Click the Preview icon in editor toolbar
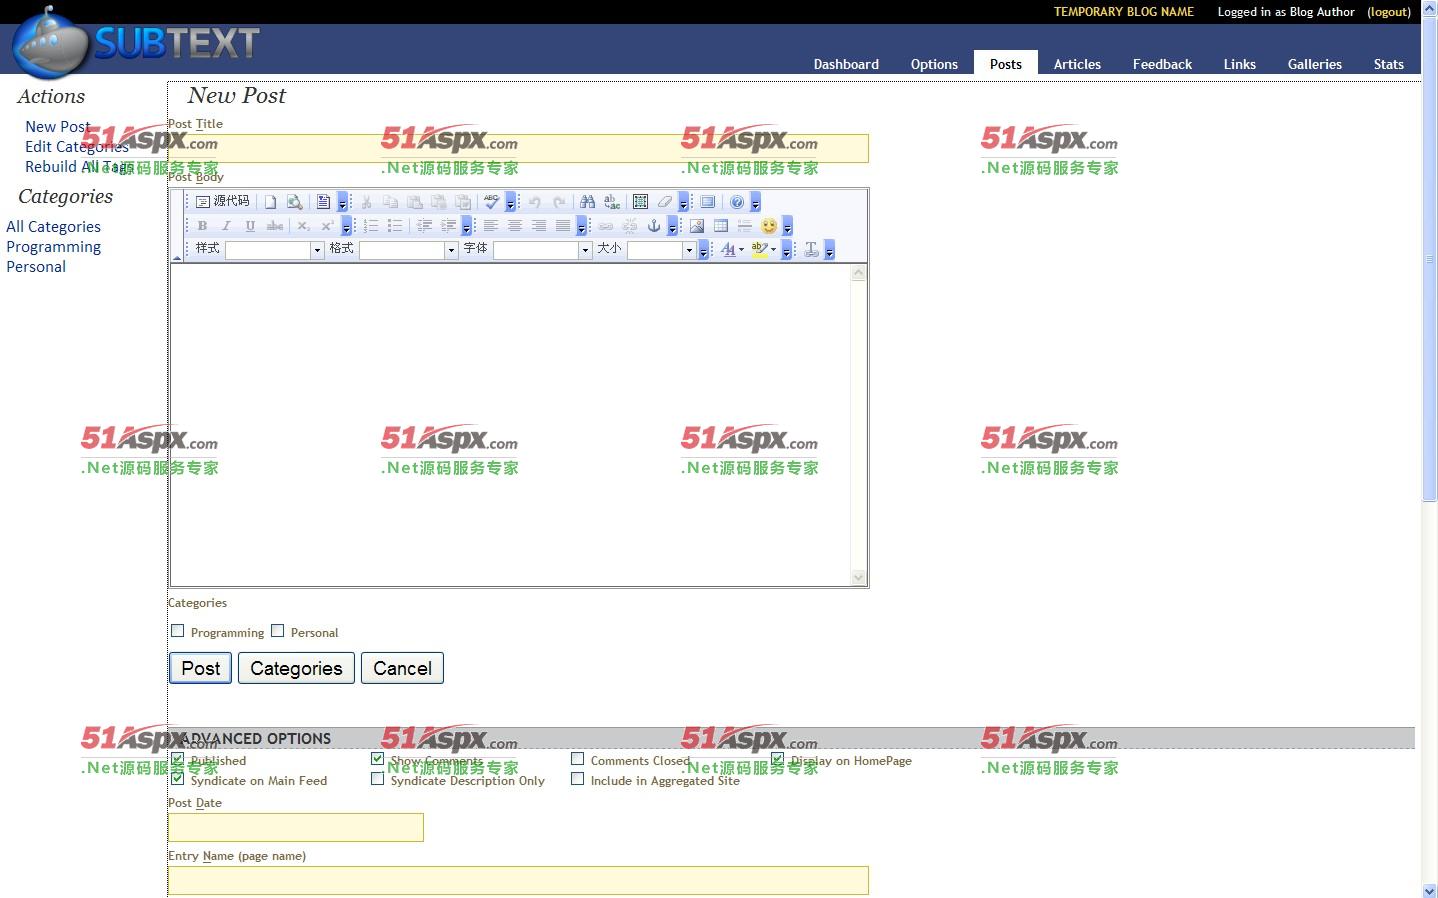 pos(294,202)
